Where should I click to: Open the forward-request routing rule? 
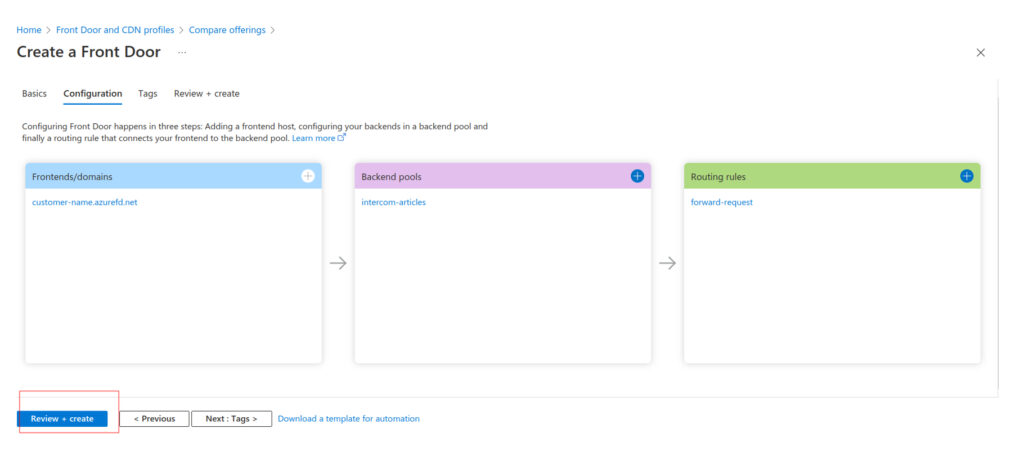[722, 202]
